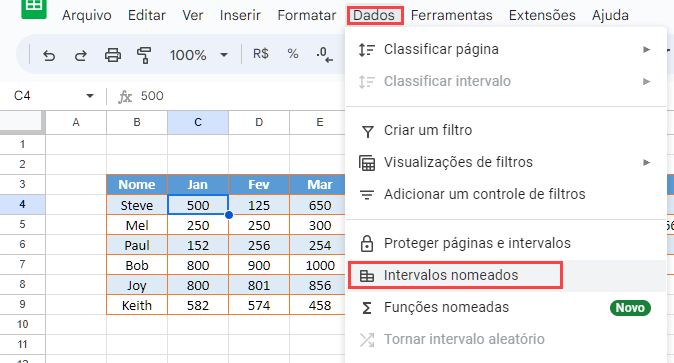
Task: Click the Fev header cell
Action: 259,185
